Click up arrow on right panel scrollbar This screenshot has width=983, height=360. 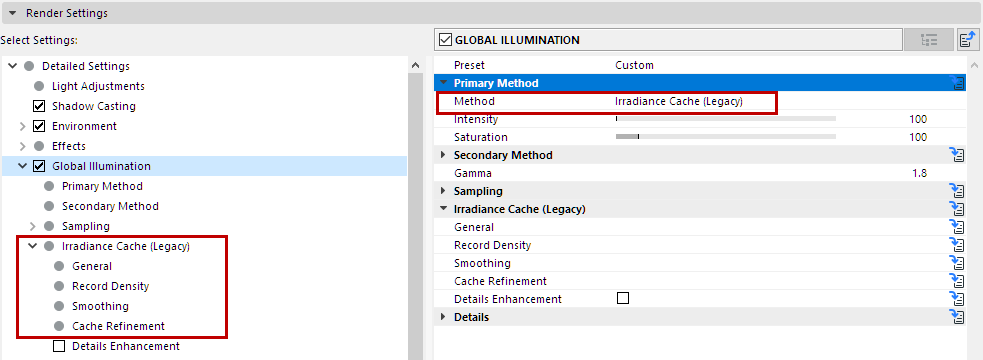tap(974, 65)
